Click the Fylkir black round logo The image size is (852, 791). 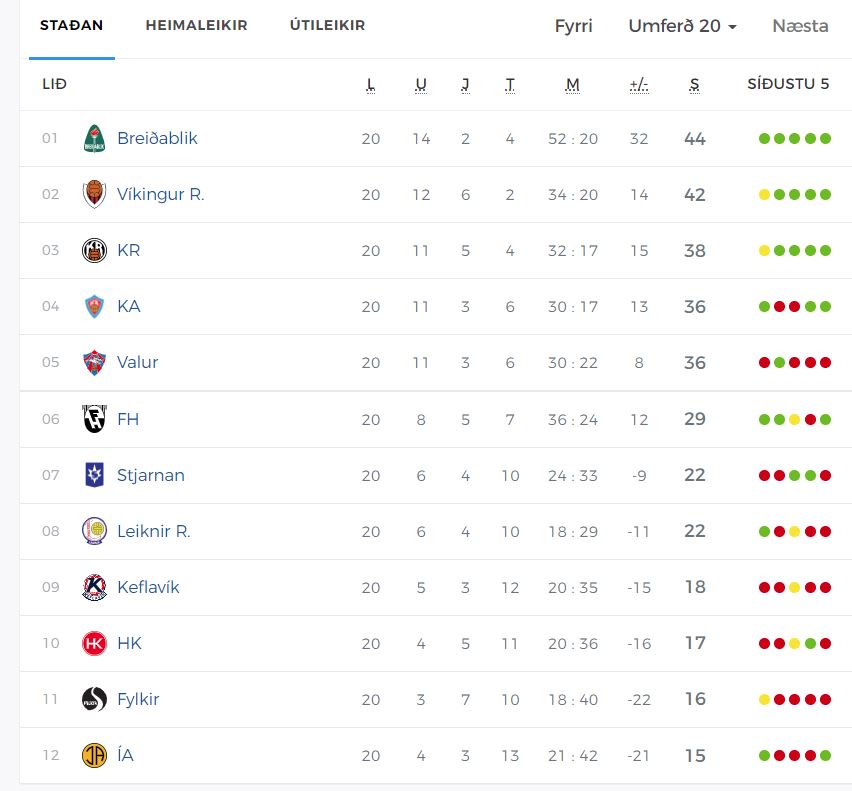[x=94, y=699]
